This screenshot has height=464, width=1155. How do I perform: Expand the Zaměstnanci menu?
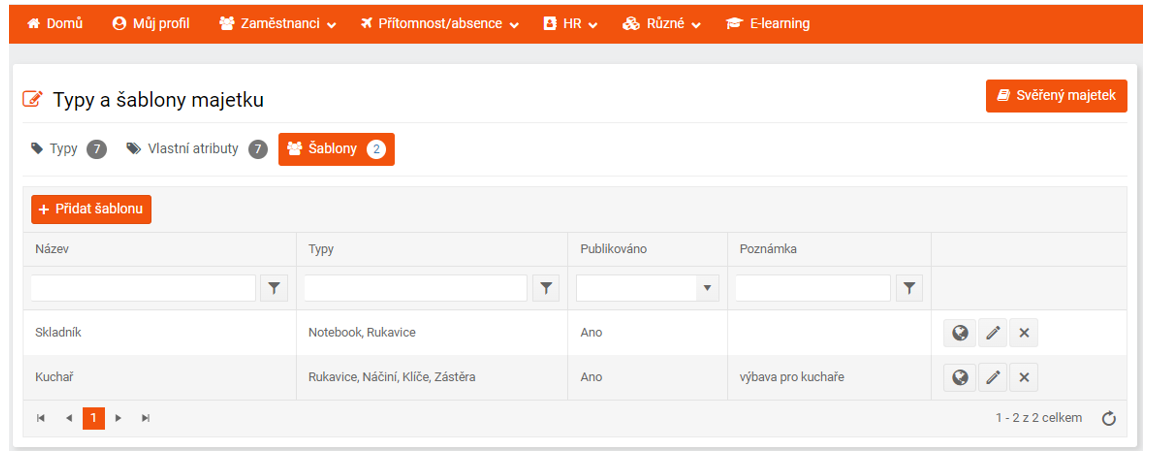coord(278,24)
